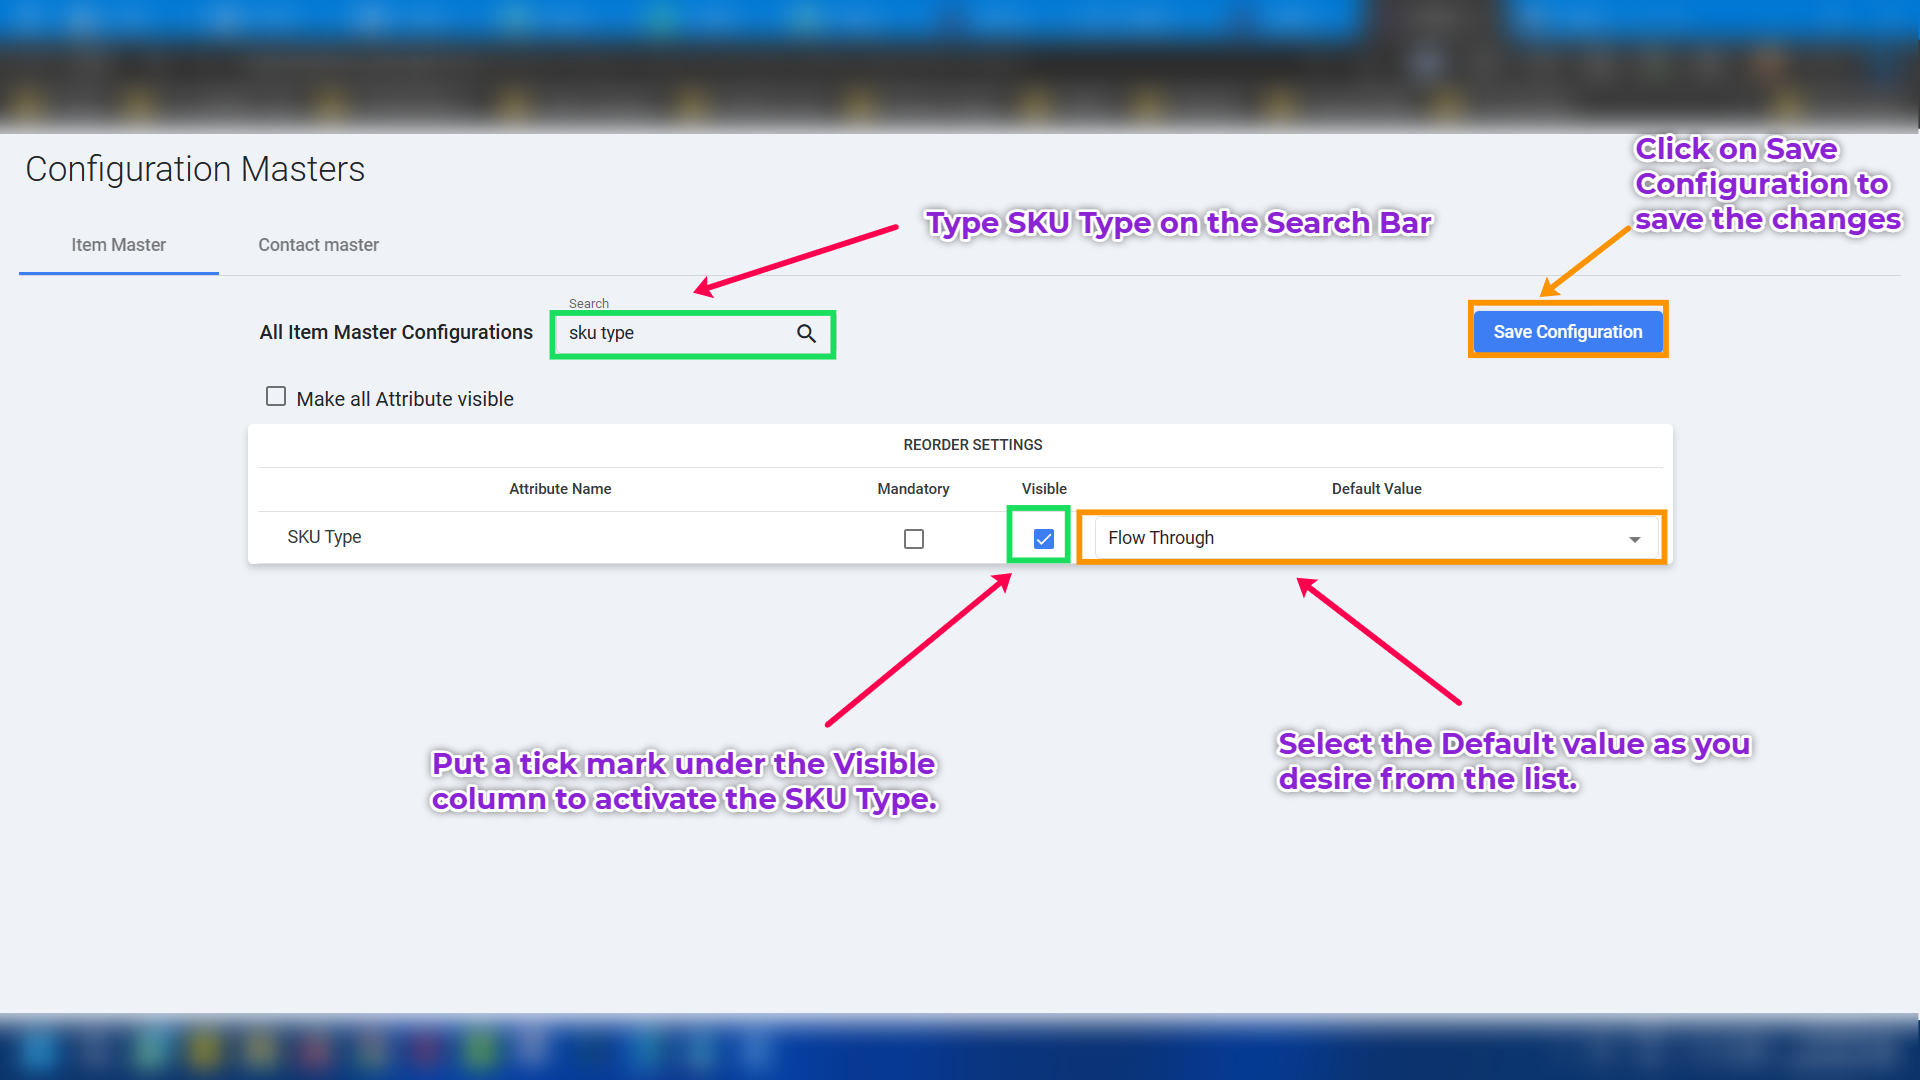
Task: Click the Configuration Masters page heading
Action: point(195,169)
